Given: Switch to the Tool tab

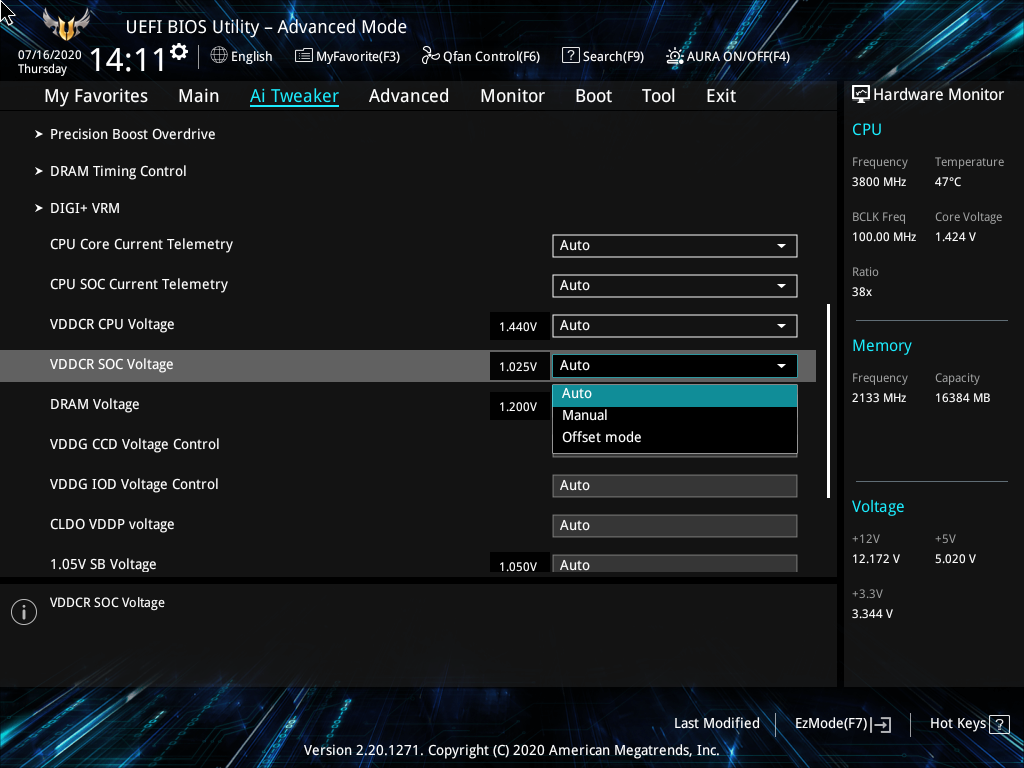Looking at the screenshot, I should [658, 96].
